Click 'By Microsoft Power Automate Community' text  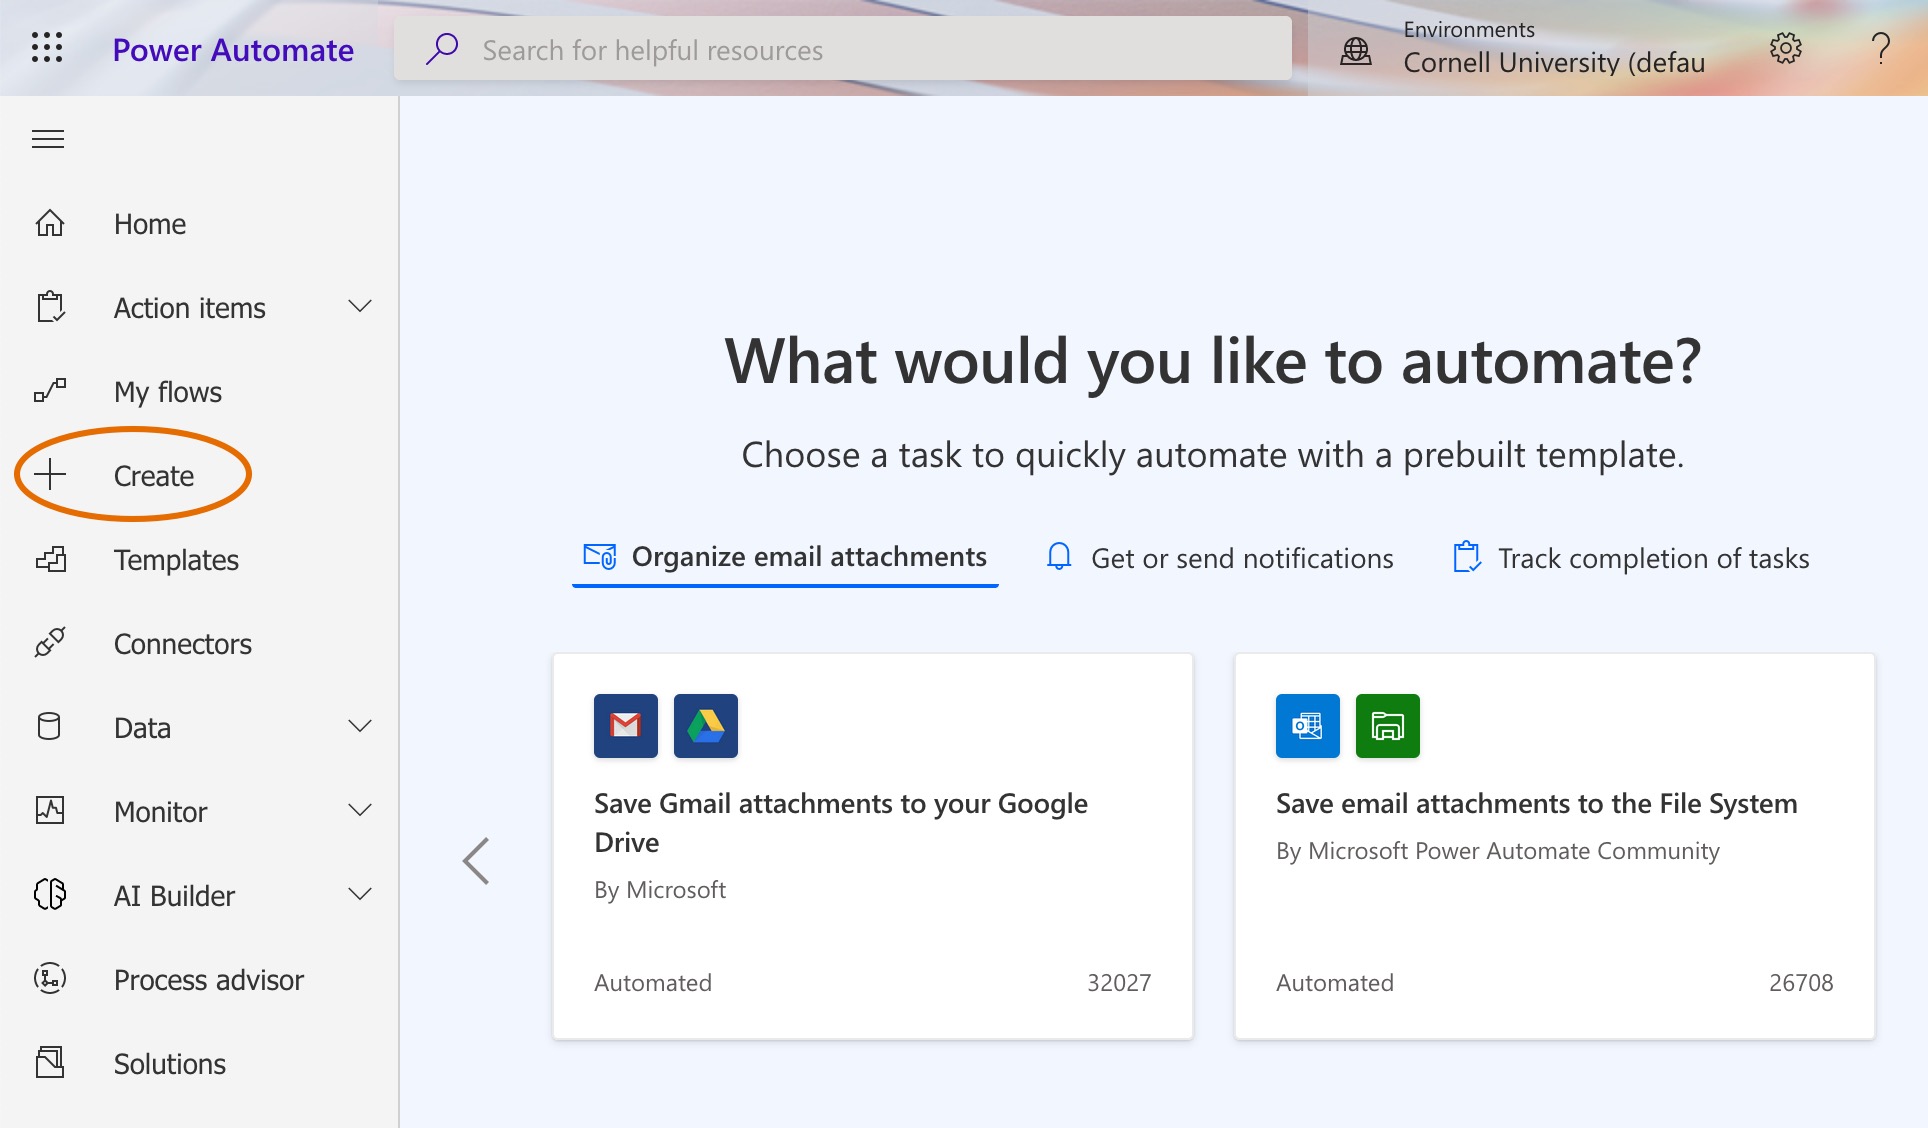(x=1498, y=850)
